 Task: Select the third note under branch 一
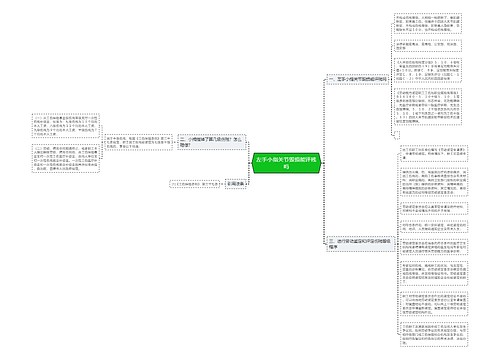coord(428,70)
